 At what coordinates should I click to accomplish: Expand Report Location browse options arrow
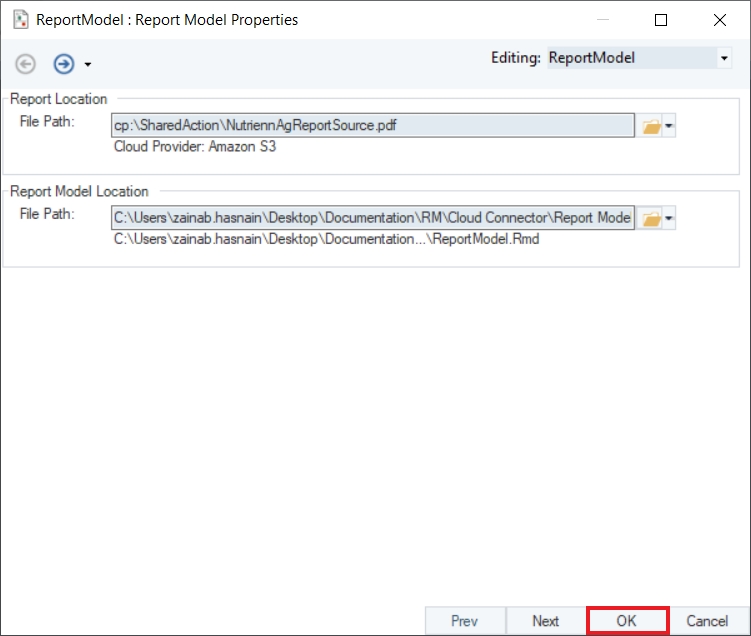tap(670, 127)
